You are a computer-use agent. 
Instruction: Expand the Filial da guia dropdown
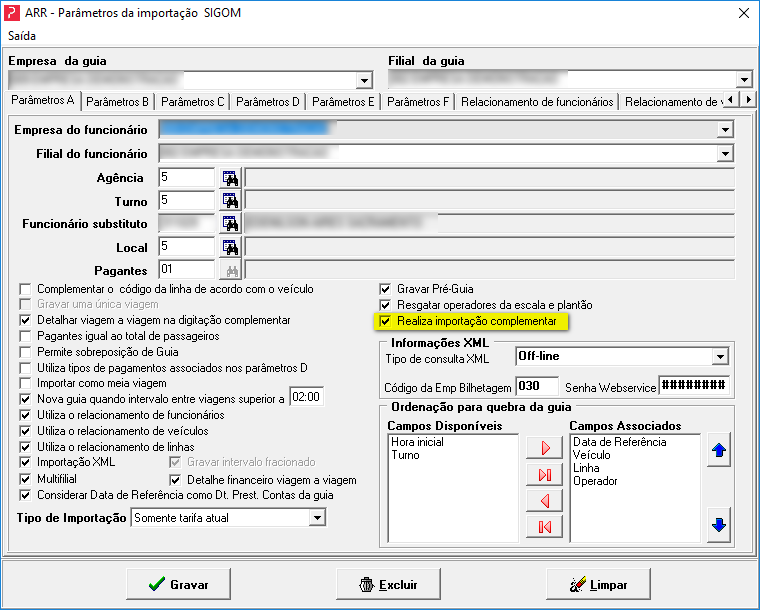coord(744,79)
